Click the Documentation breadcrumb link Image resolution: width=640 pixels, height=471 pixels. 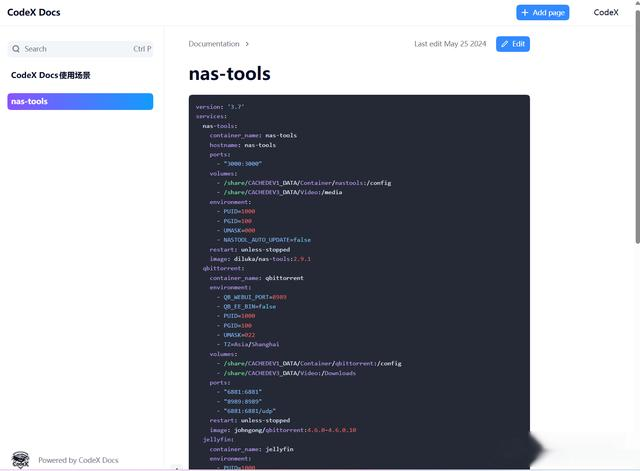pyautogui.click(x=214, y=44)
